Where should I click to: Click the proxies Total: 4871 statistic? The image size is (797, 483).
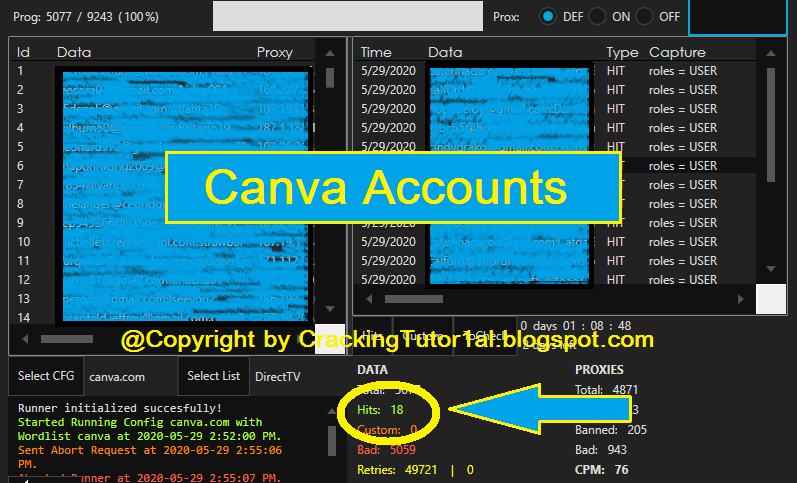tap(606, 390)
